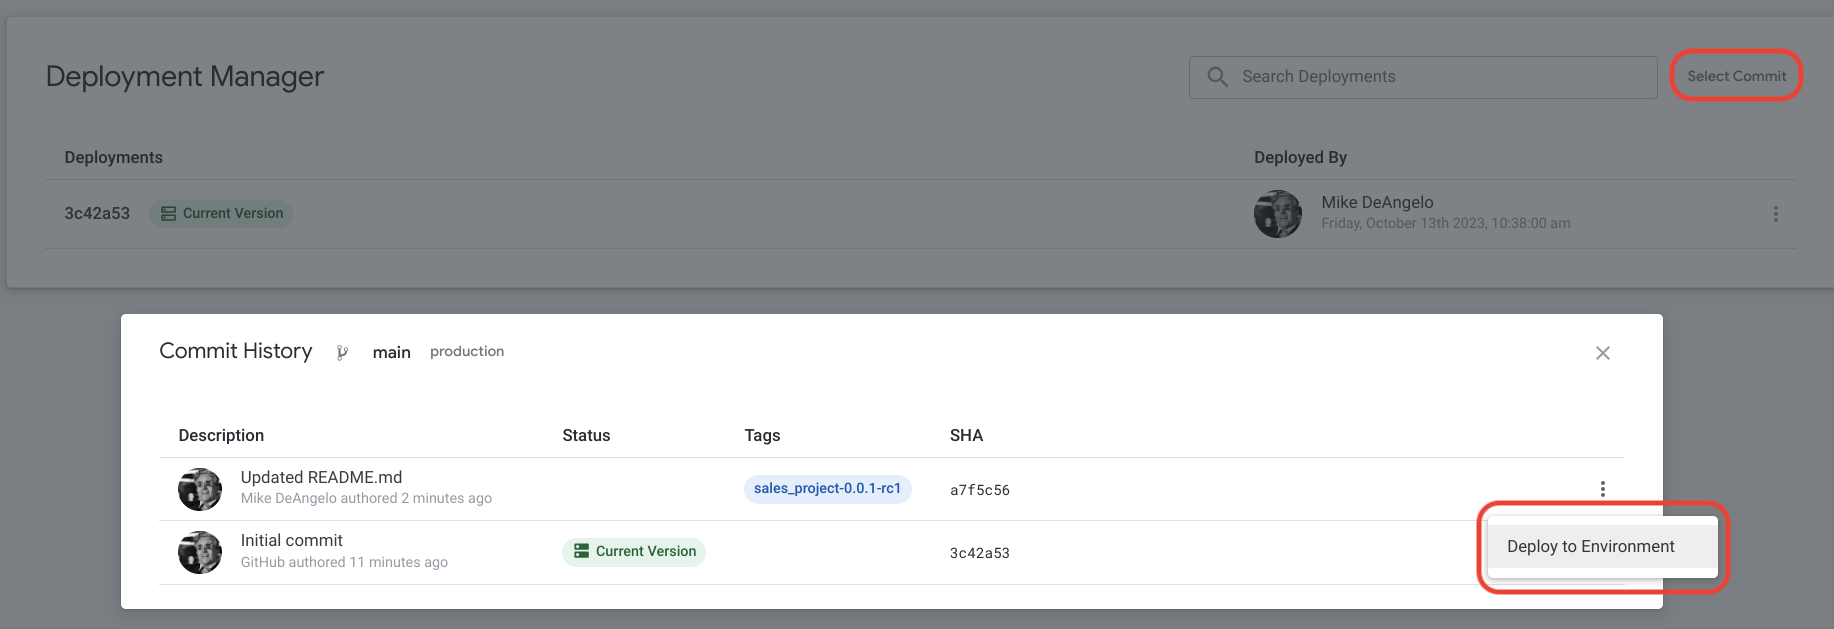This screenshot has width=1834, height=629.
Task: Click Current Version badge in Deployments list
Action: click(221, 214)
